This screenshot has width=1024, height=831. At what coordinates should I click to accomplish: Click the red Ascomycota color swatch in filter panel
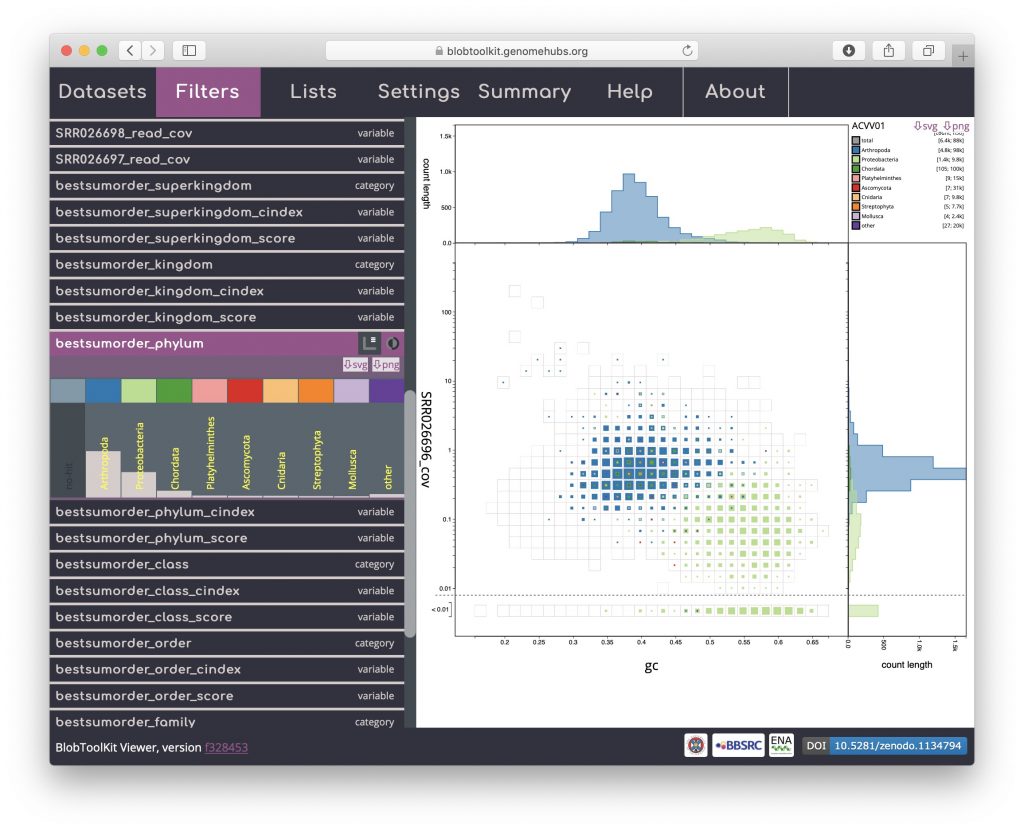pyautogui.click(x=245, y=390)
